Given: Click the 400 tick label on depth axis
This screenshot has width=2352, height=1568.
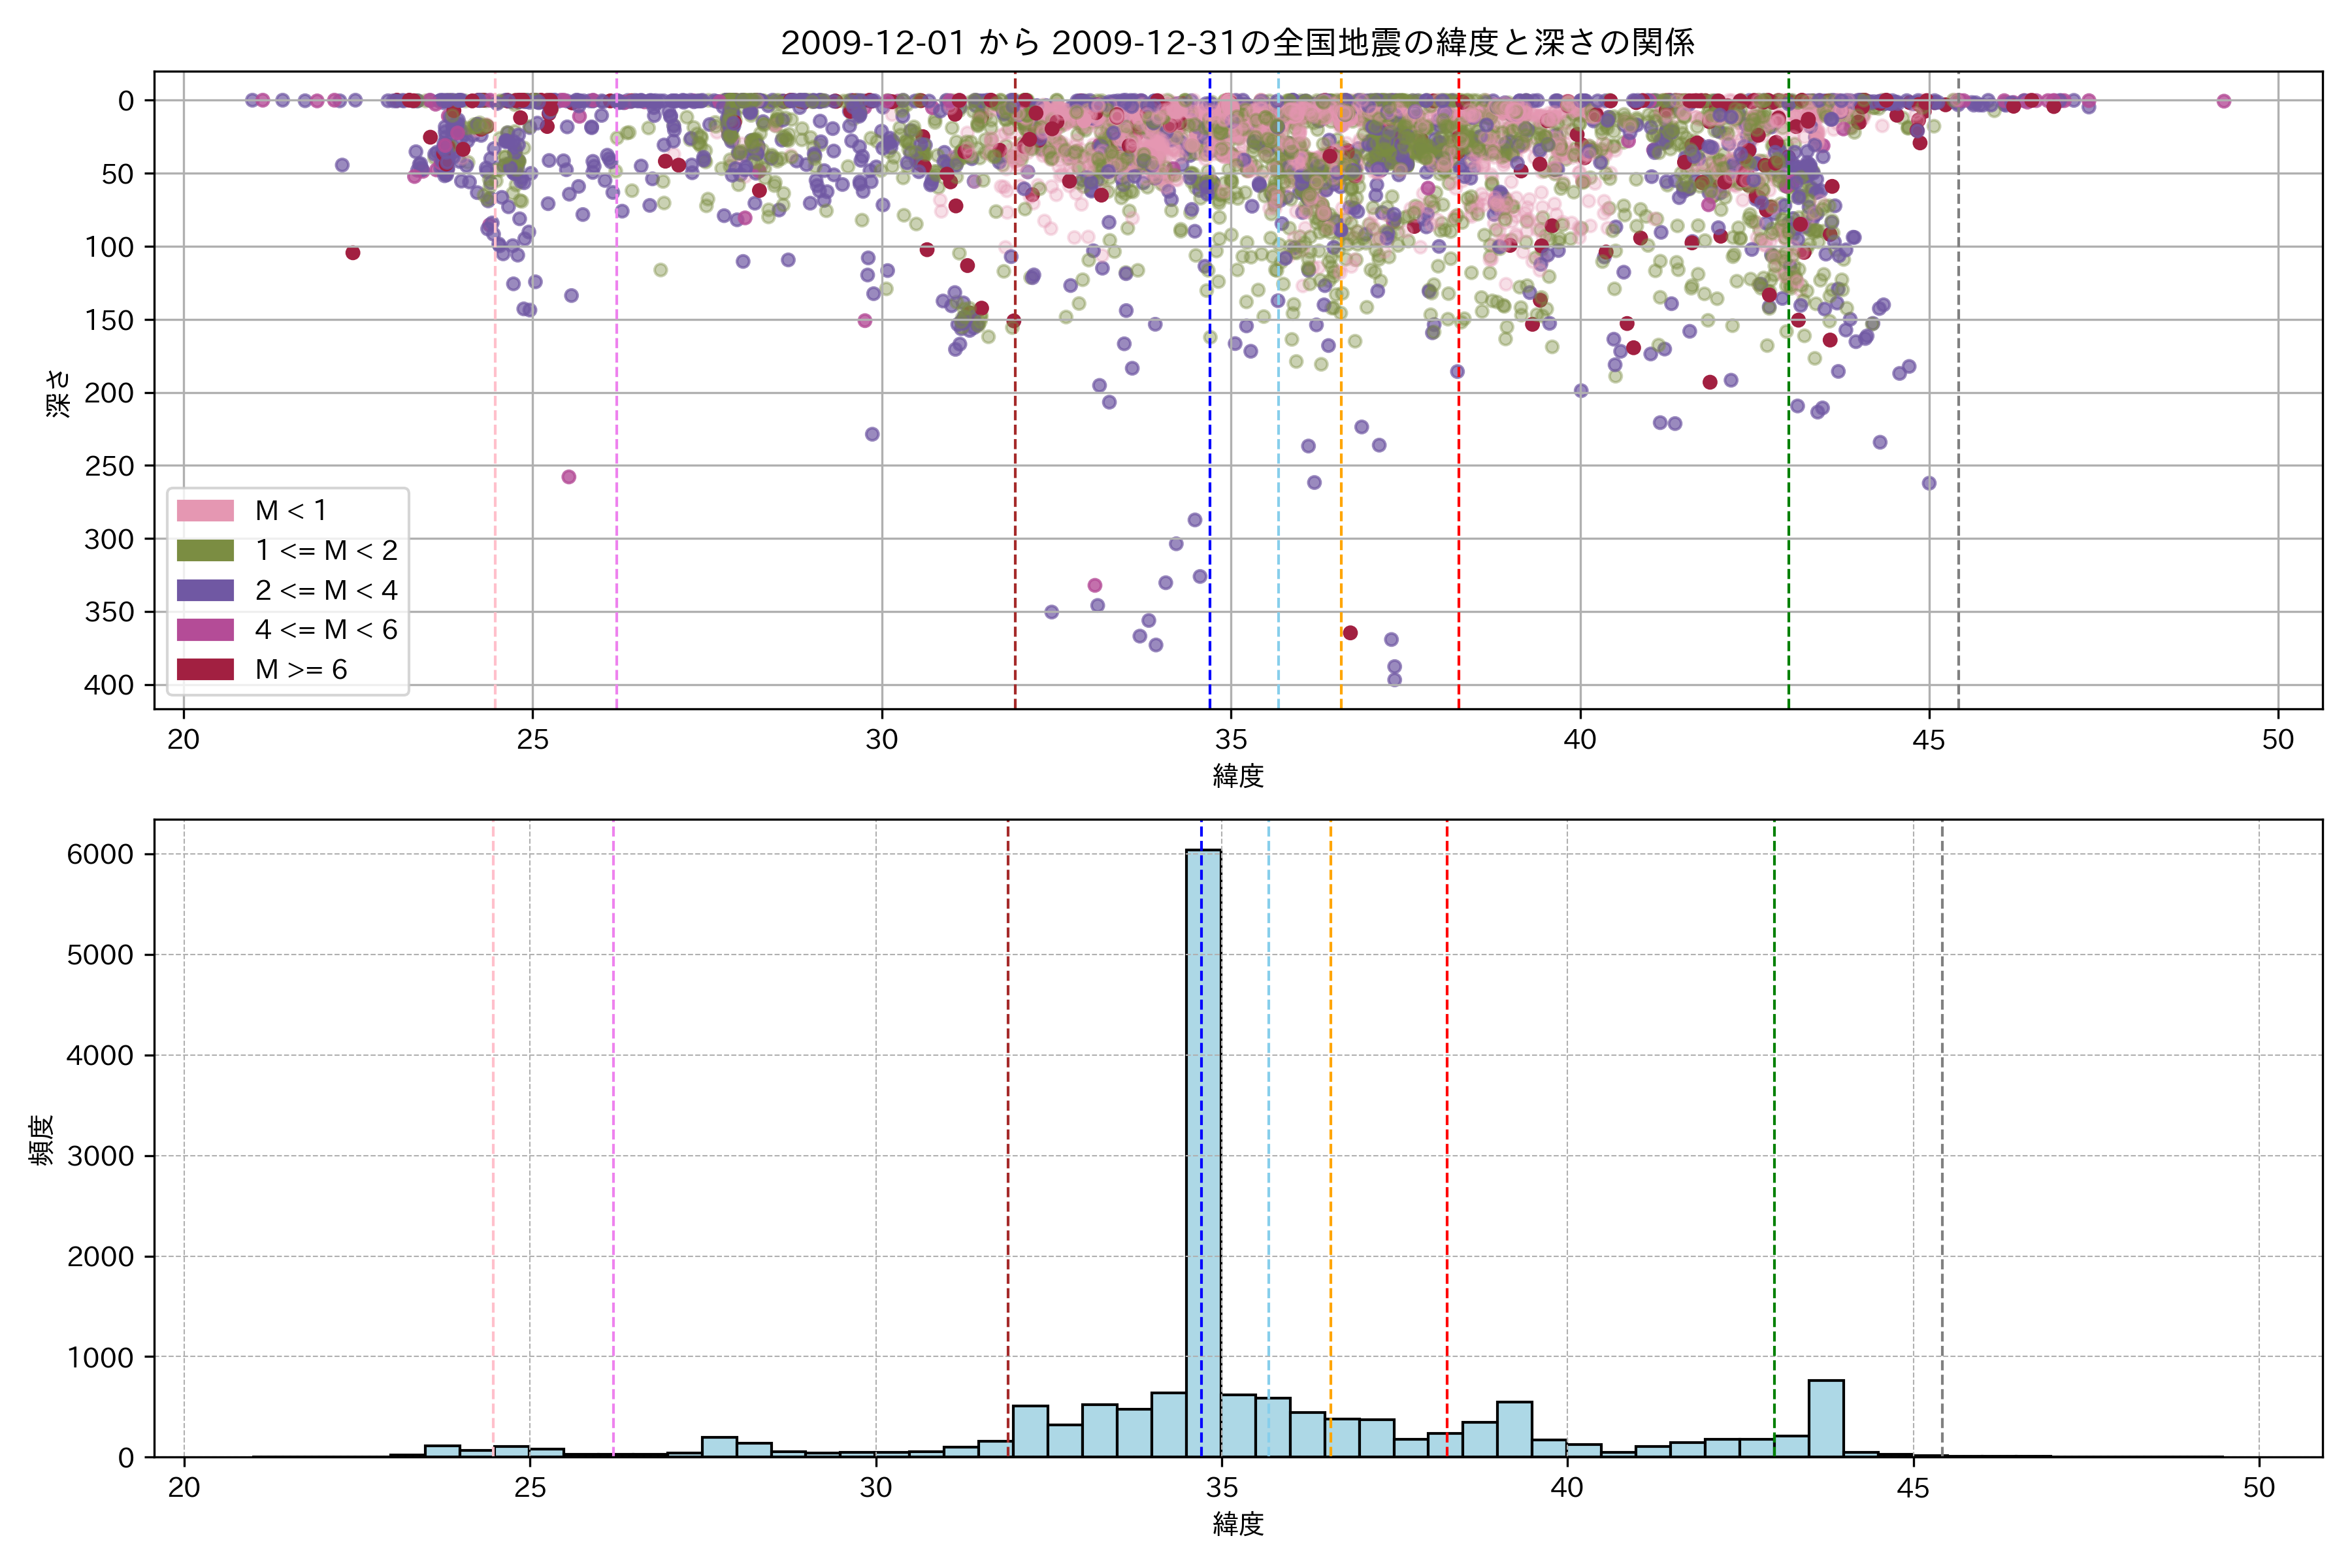Looking at the screenshot, I should click(x=109, y=685).
